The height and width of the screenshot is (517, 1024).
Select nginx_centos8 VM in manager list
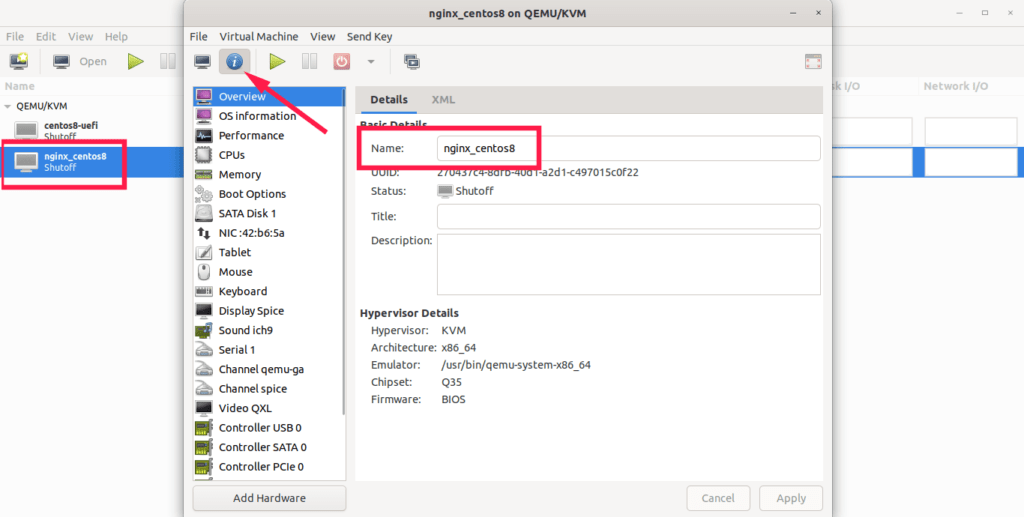coord(93,161)
